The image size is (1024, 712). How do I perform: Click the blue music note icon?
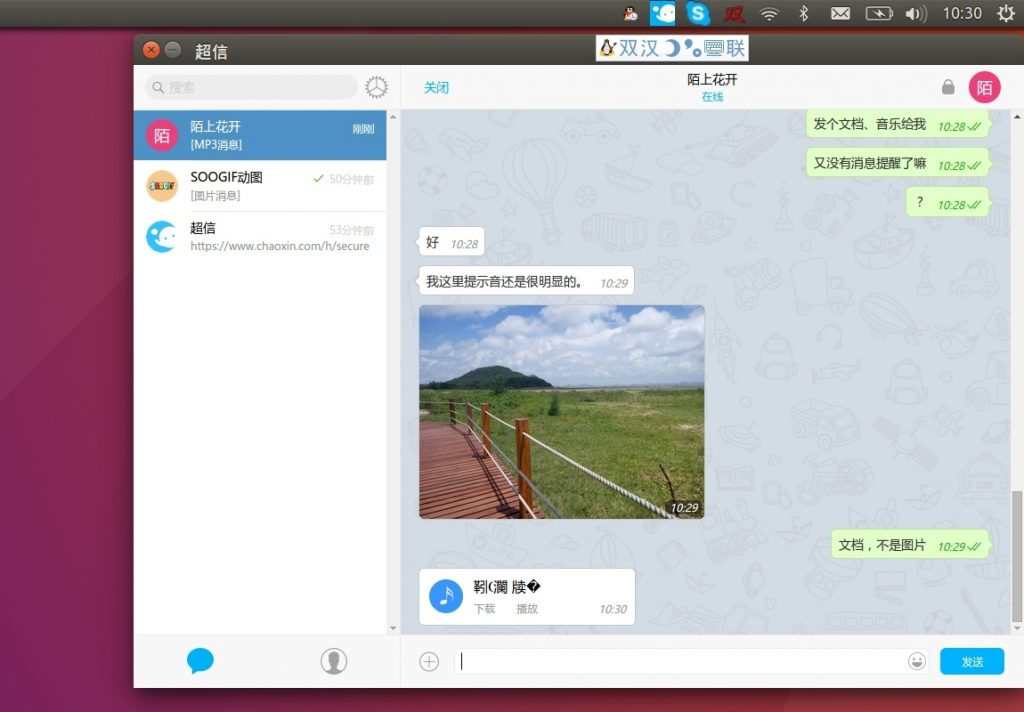click(x=446, y=596)
